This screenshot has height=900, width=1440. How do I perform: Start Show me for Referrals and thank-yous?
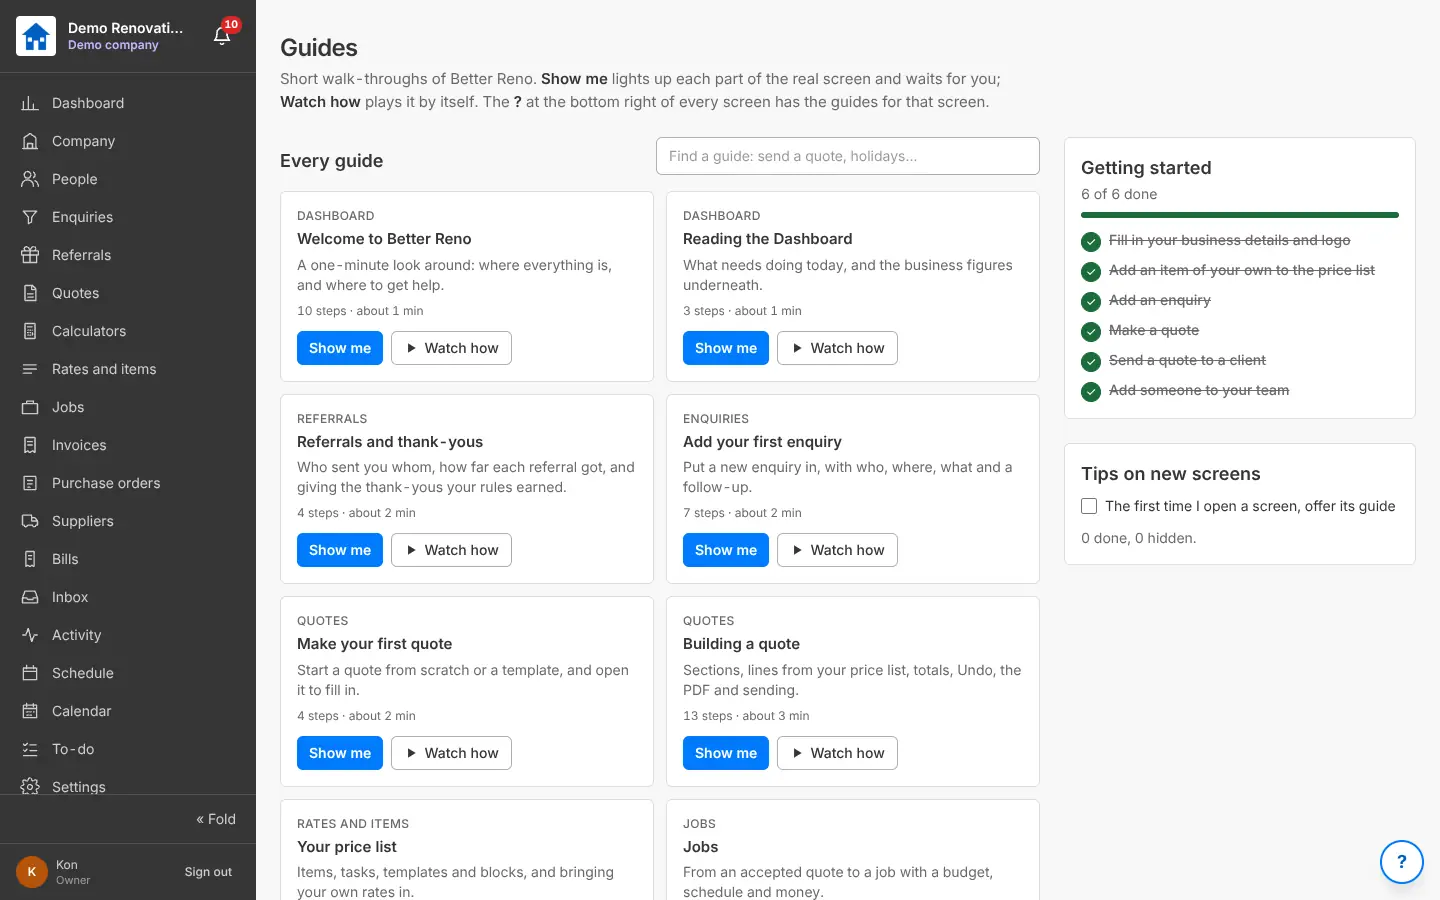pos(340,550)
